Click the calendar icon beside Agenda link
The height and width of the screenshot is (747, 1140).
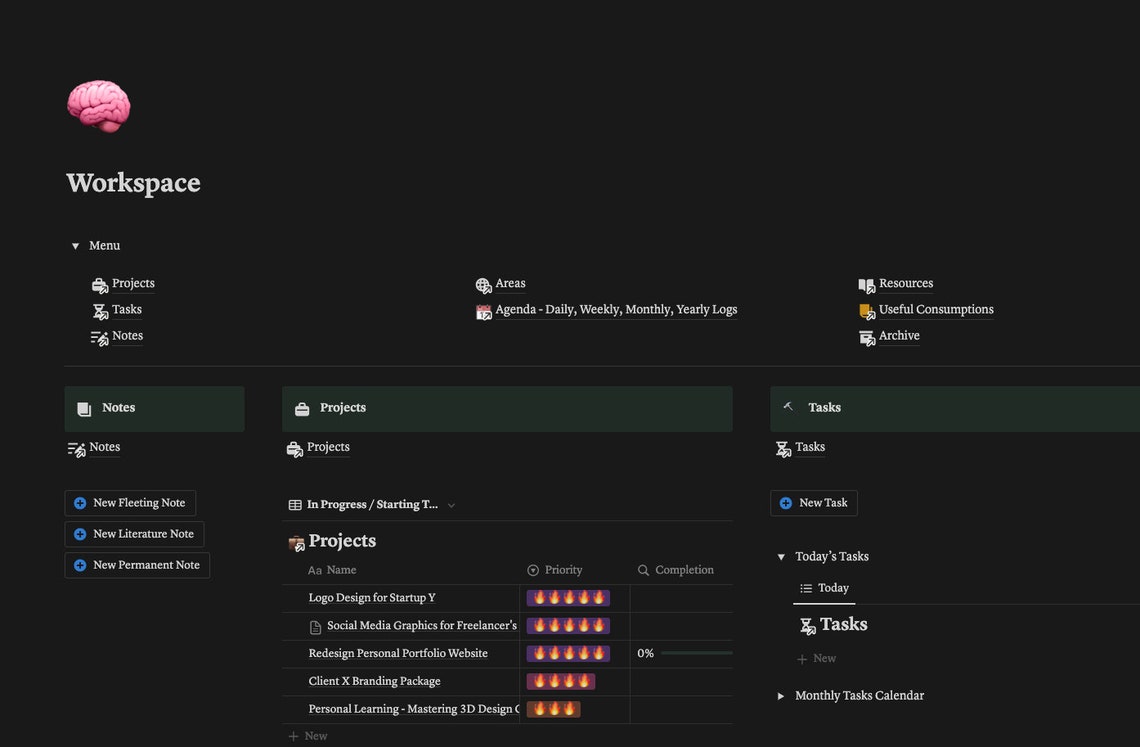[483, 312]
